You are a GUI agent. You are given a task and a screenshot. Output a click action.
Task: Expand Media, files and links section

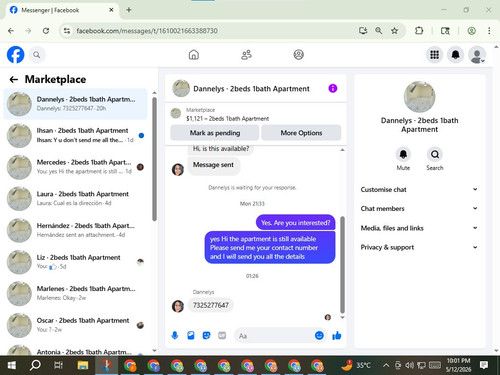419,228
